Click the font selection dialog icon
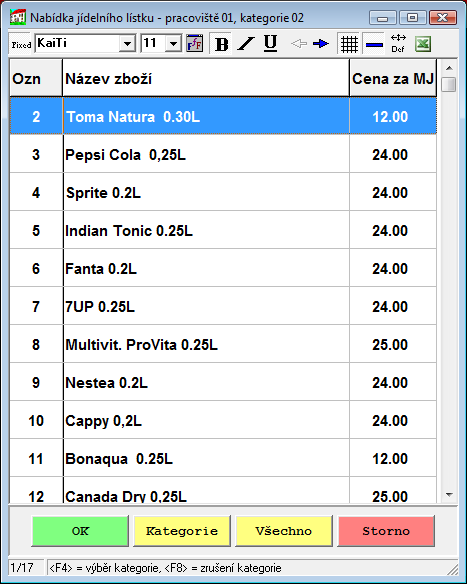The height and width of the screenshot is (584, 467). coord(194,44)
